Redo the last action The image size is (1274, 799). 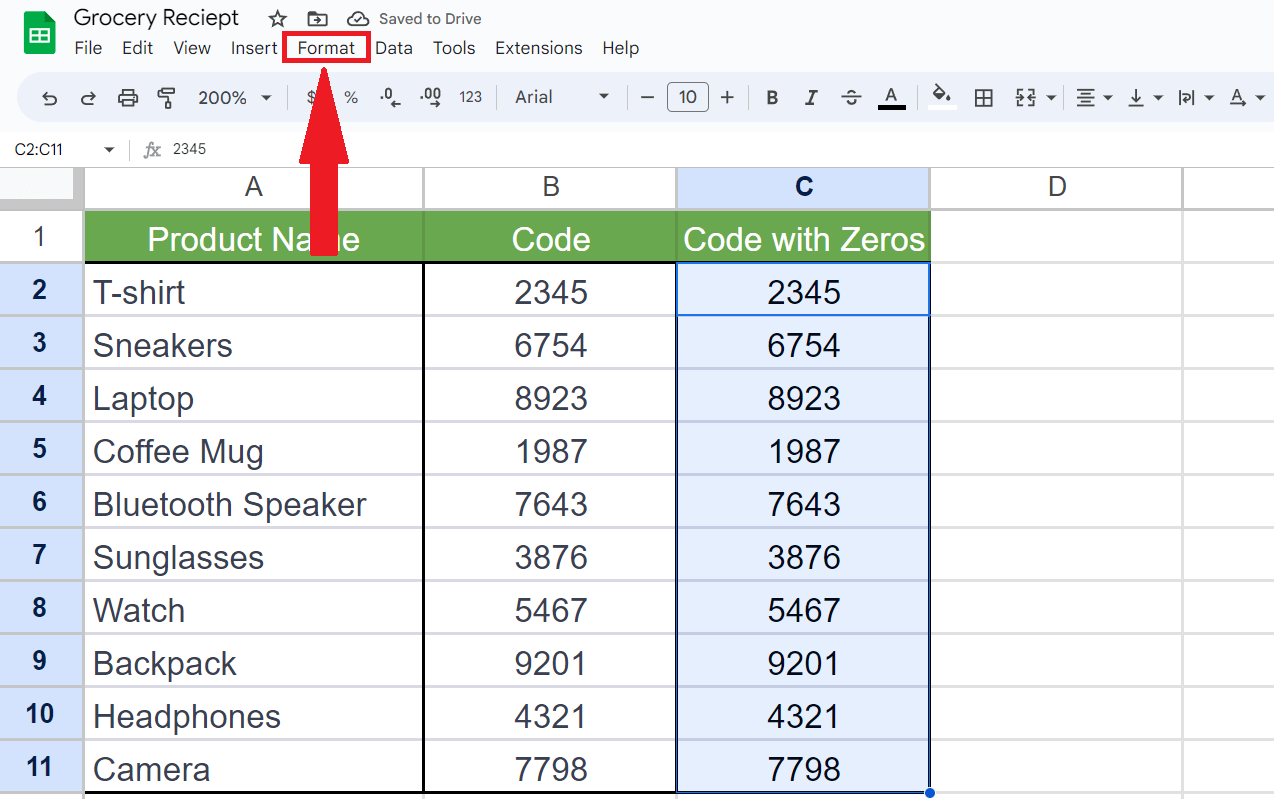coord(88,97)
